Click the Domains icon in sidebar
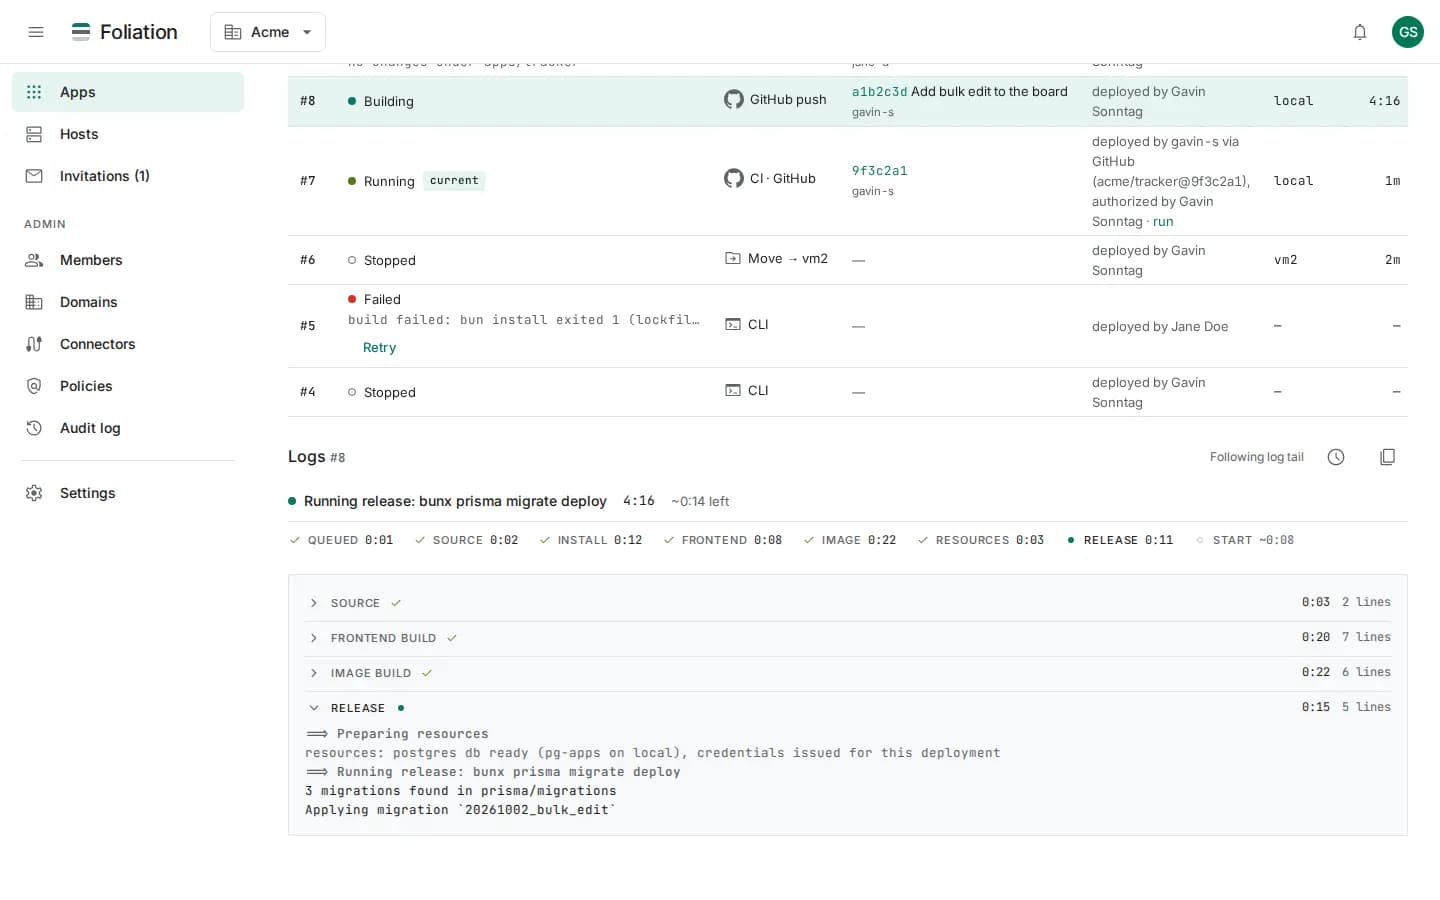 (34, 302)
